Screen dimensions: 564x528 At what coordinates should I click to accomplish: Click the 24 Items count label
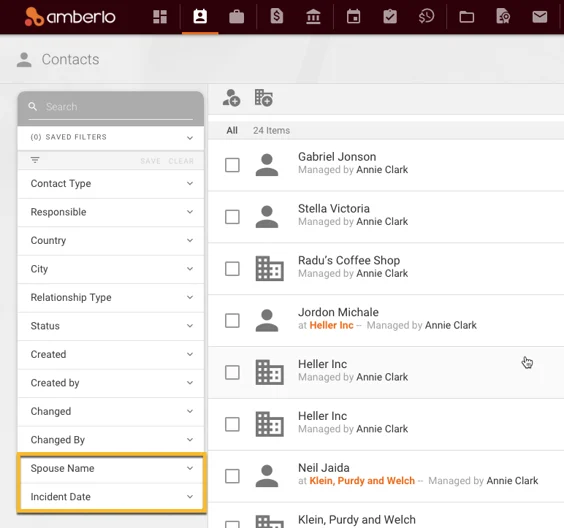coord(271,130)
